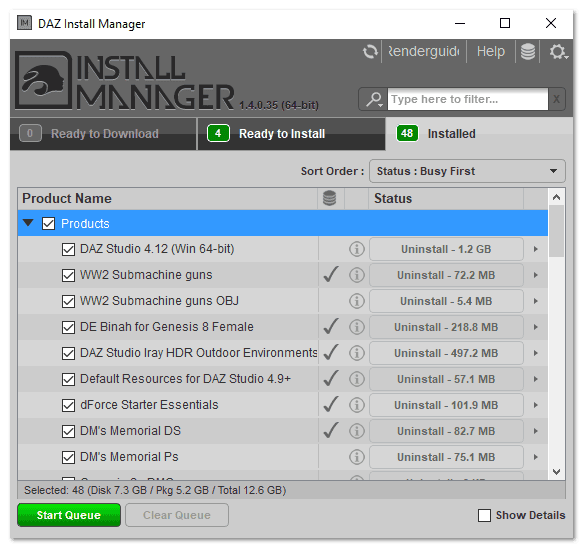This screenshot has height=548, width=582.
Task: Expand arrow for DAZ Studio 4.12 row
Action: coord(536,249)
